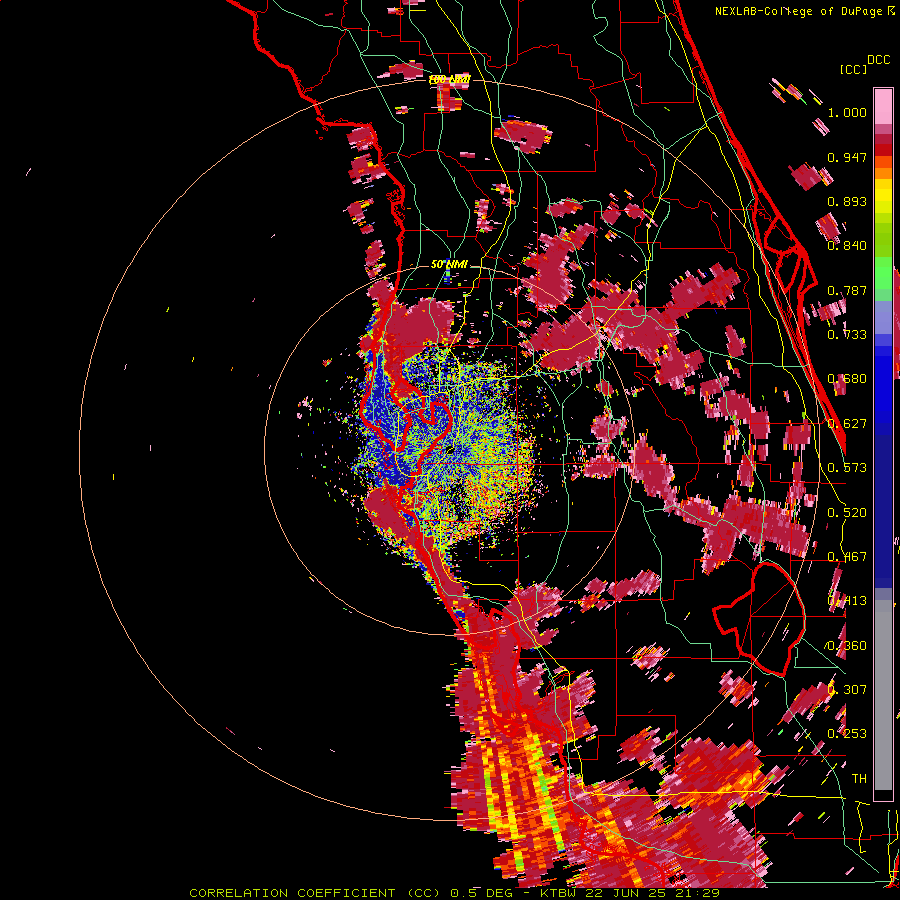Select the 0.520 scale value
The image size is (900, 900).
coord(847,513)
